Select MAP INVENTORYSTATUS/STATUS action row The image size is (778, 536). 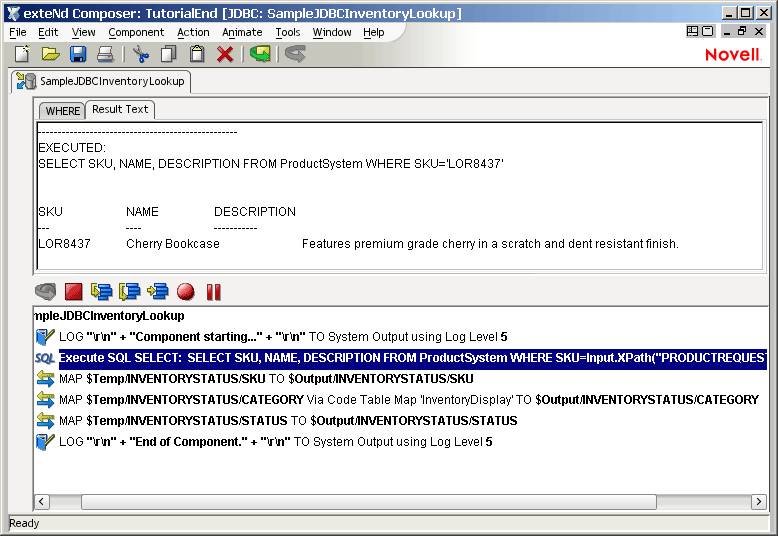[x=288, y=421]
